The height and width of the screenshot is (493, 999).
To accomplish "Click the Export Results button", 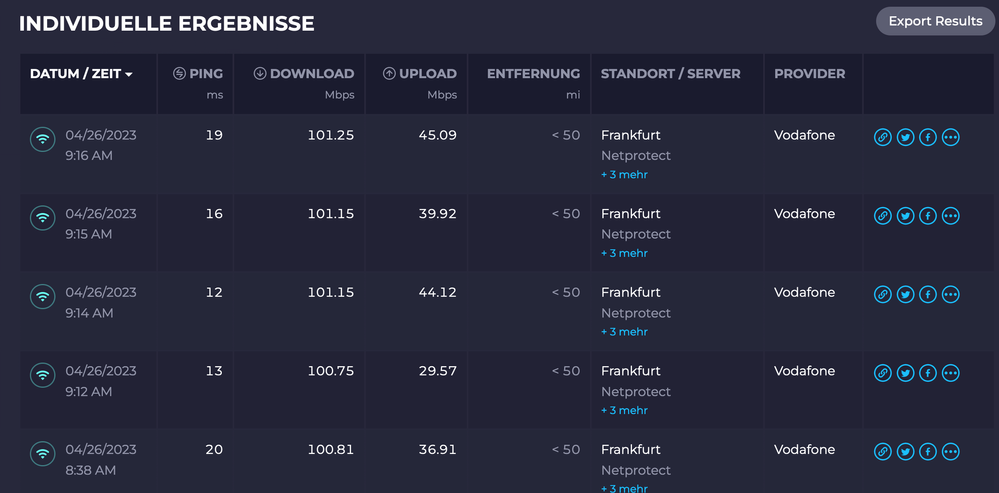I will click(x=935, y=21).
